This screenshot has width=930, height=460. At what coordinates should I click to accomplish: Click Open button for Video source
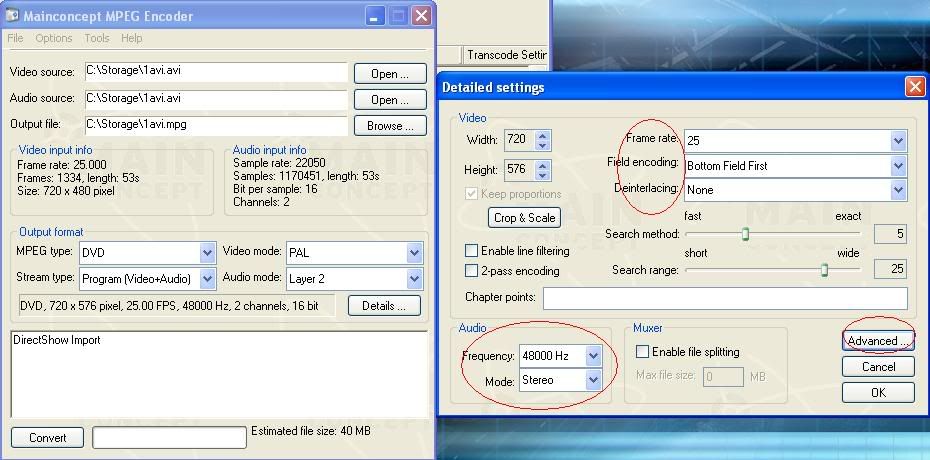[x=390, y=74]
